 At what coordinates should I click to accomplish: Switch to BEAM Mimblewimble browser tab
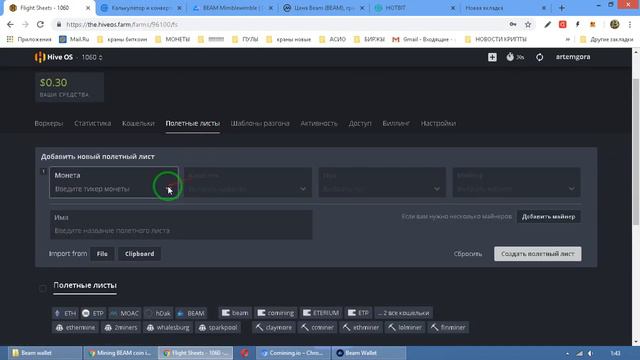234,8
